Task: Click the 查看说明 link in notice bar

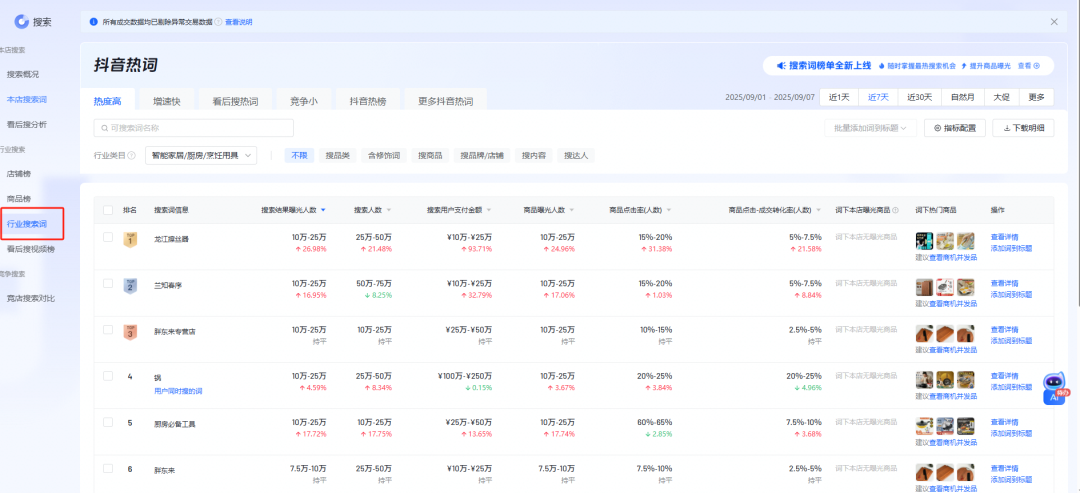Action: pos(239,22)
